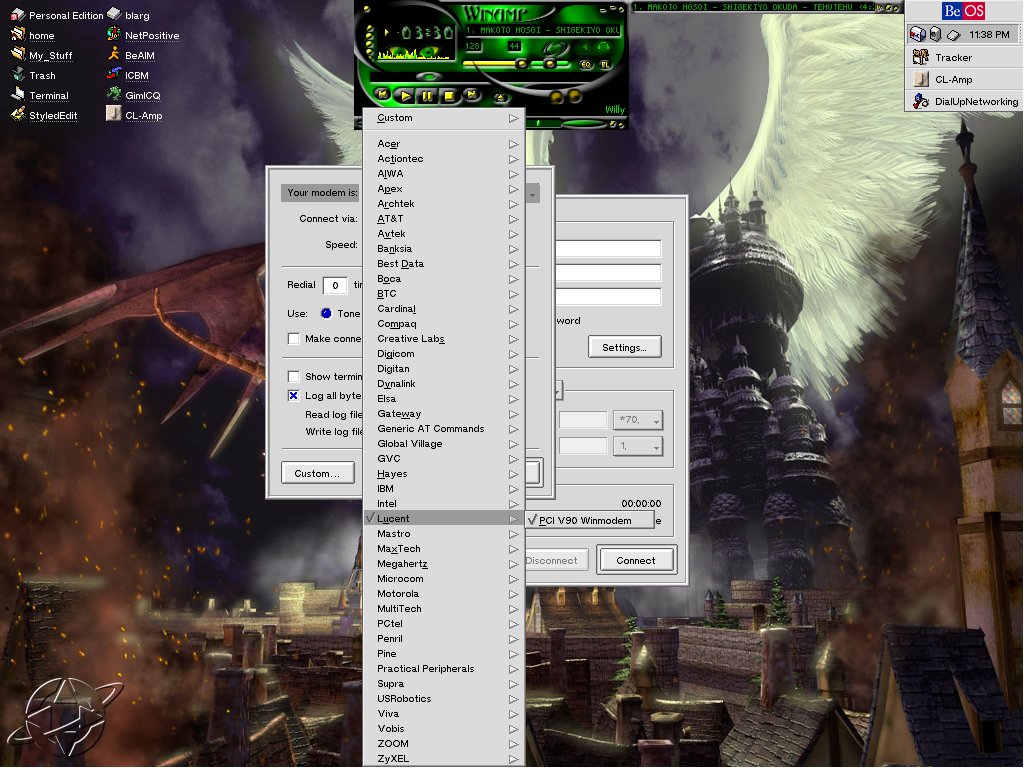1024x768 pixels.
Task: Adjust the balance slider knob
Action: 551,64
